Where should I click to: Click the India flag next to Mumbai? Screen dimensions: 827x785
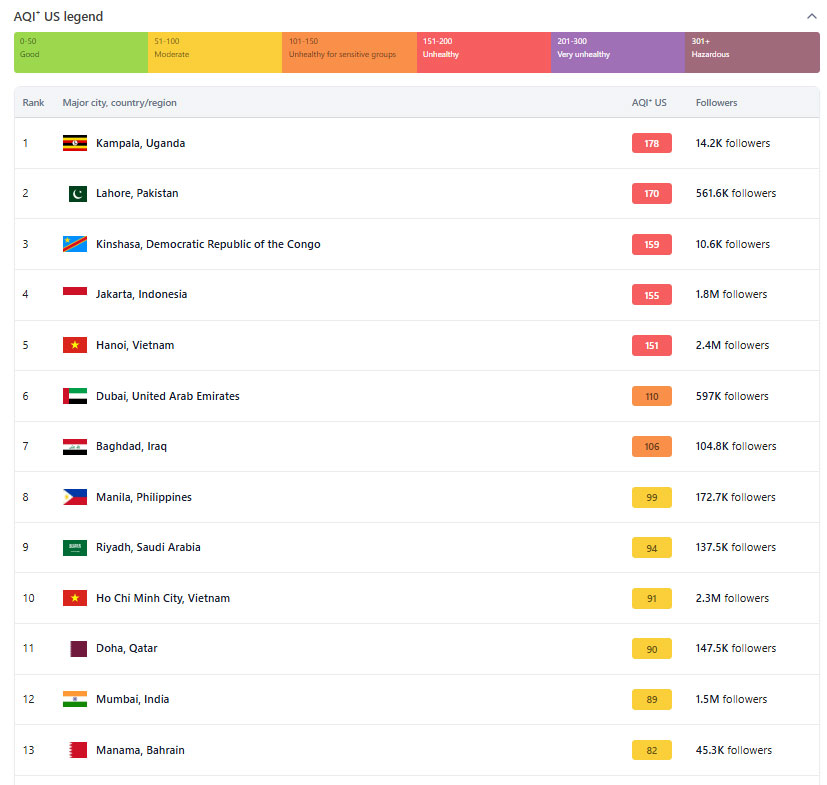click(x=74, y=699)
